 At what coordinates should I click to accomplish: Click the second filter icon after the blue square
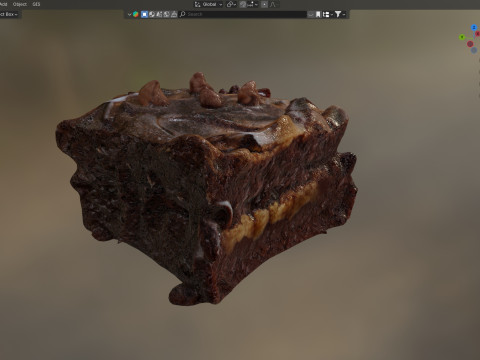(x=152, y=14)
